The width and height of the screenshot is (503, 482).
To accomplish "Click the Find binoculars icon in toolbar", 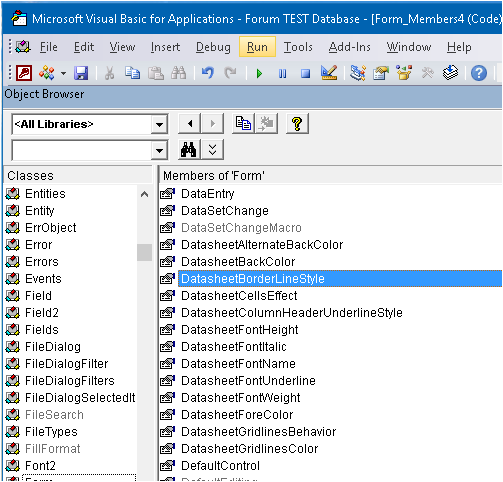I will (x=179, y=73).
